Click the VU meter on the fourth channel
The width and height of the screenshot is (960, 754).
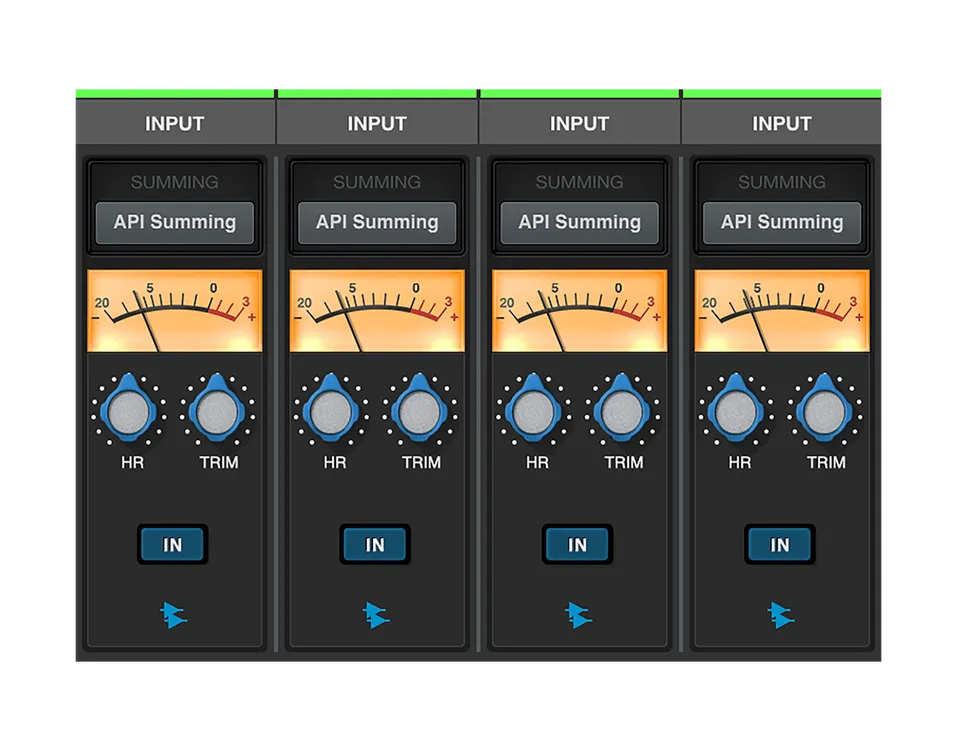coord(782,311)
